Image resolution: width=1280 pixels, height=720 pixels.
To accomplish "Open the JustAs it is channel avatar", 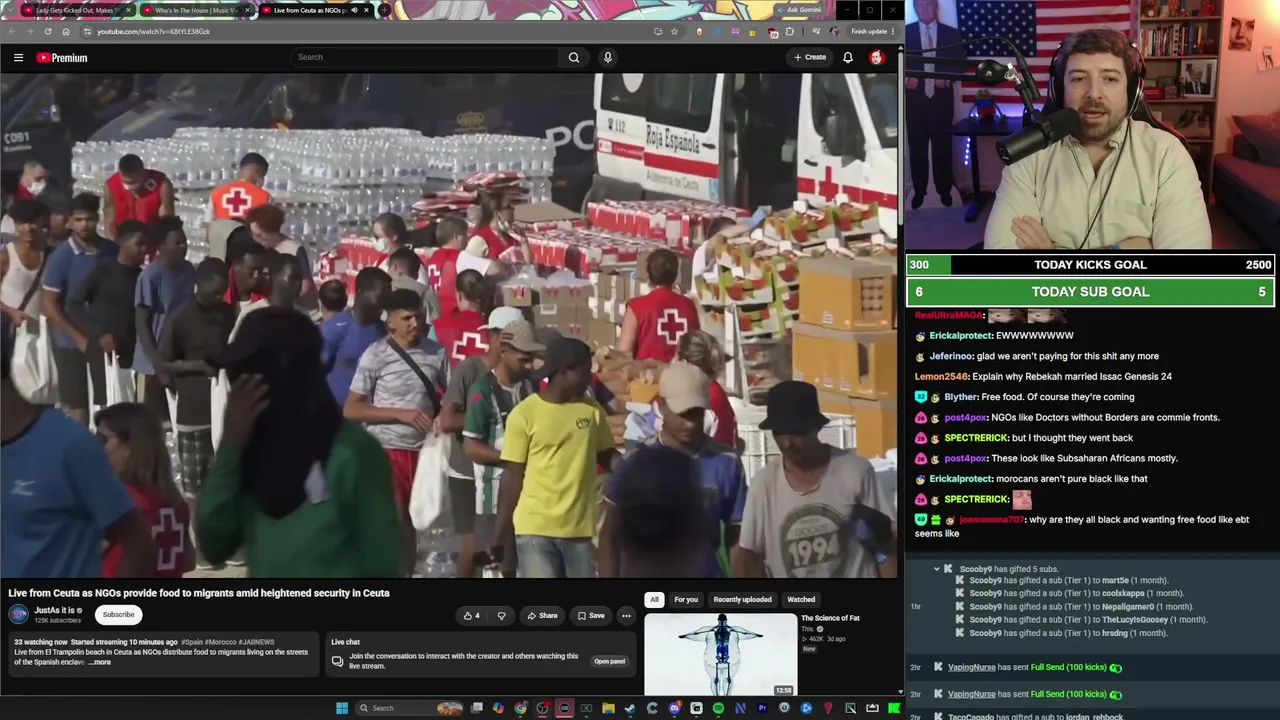I will [x=19, y=614].
